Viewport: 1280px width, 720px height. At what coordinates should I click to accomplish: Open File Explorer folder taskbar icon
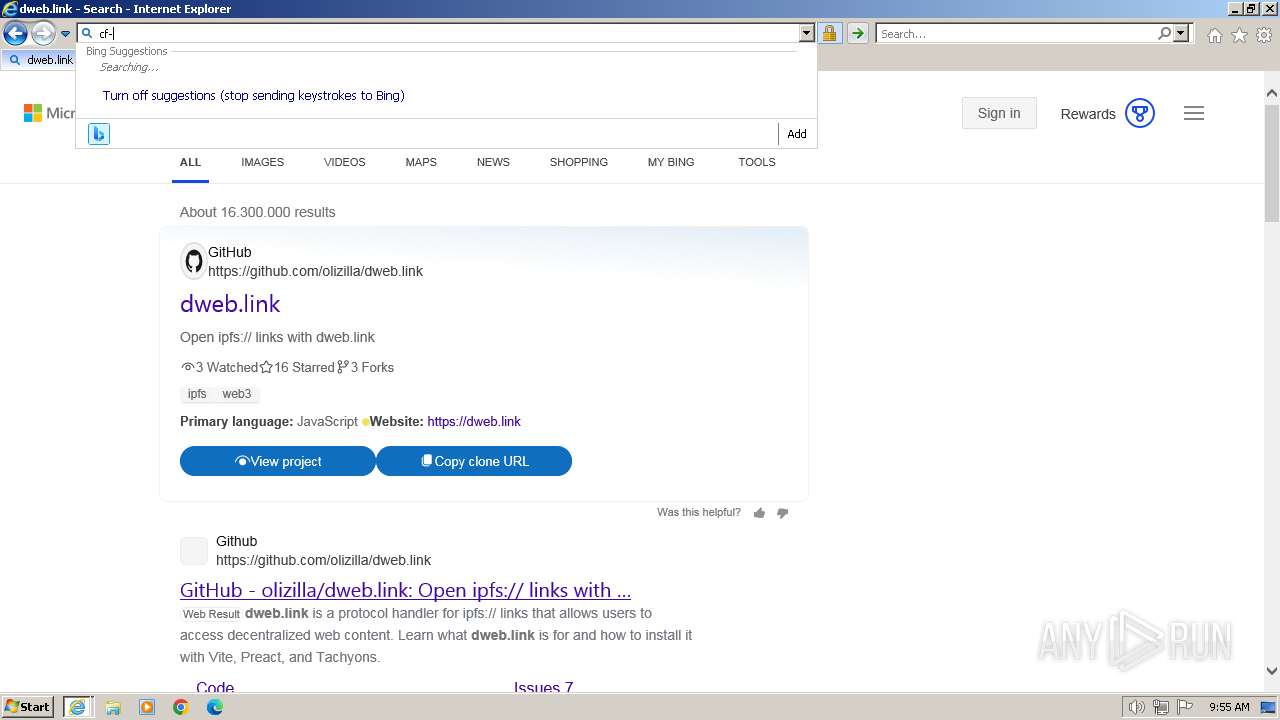tap(112, 707)
